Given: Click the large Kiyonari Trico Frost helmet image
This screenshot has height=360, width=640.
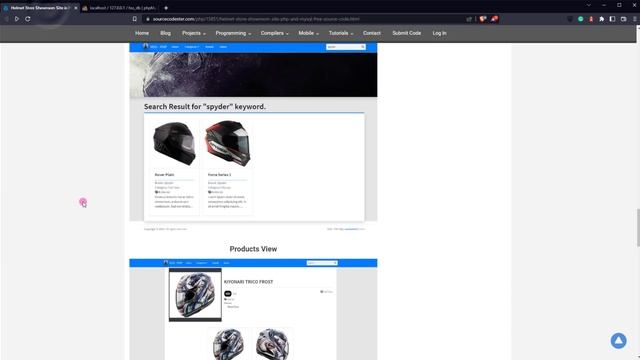Looking at the screenshot, I should tap(195, 295).
